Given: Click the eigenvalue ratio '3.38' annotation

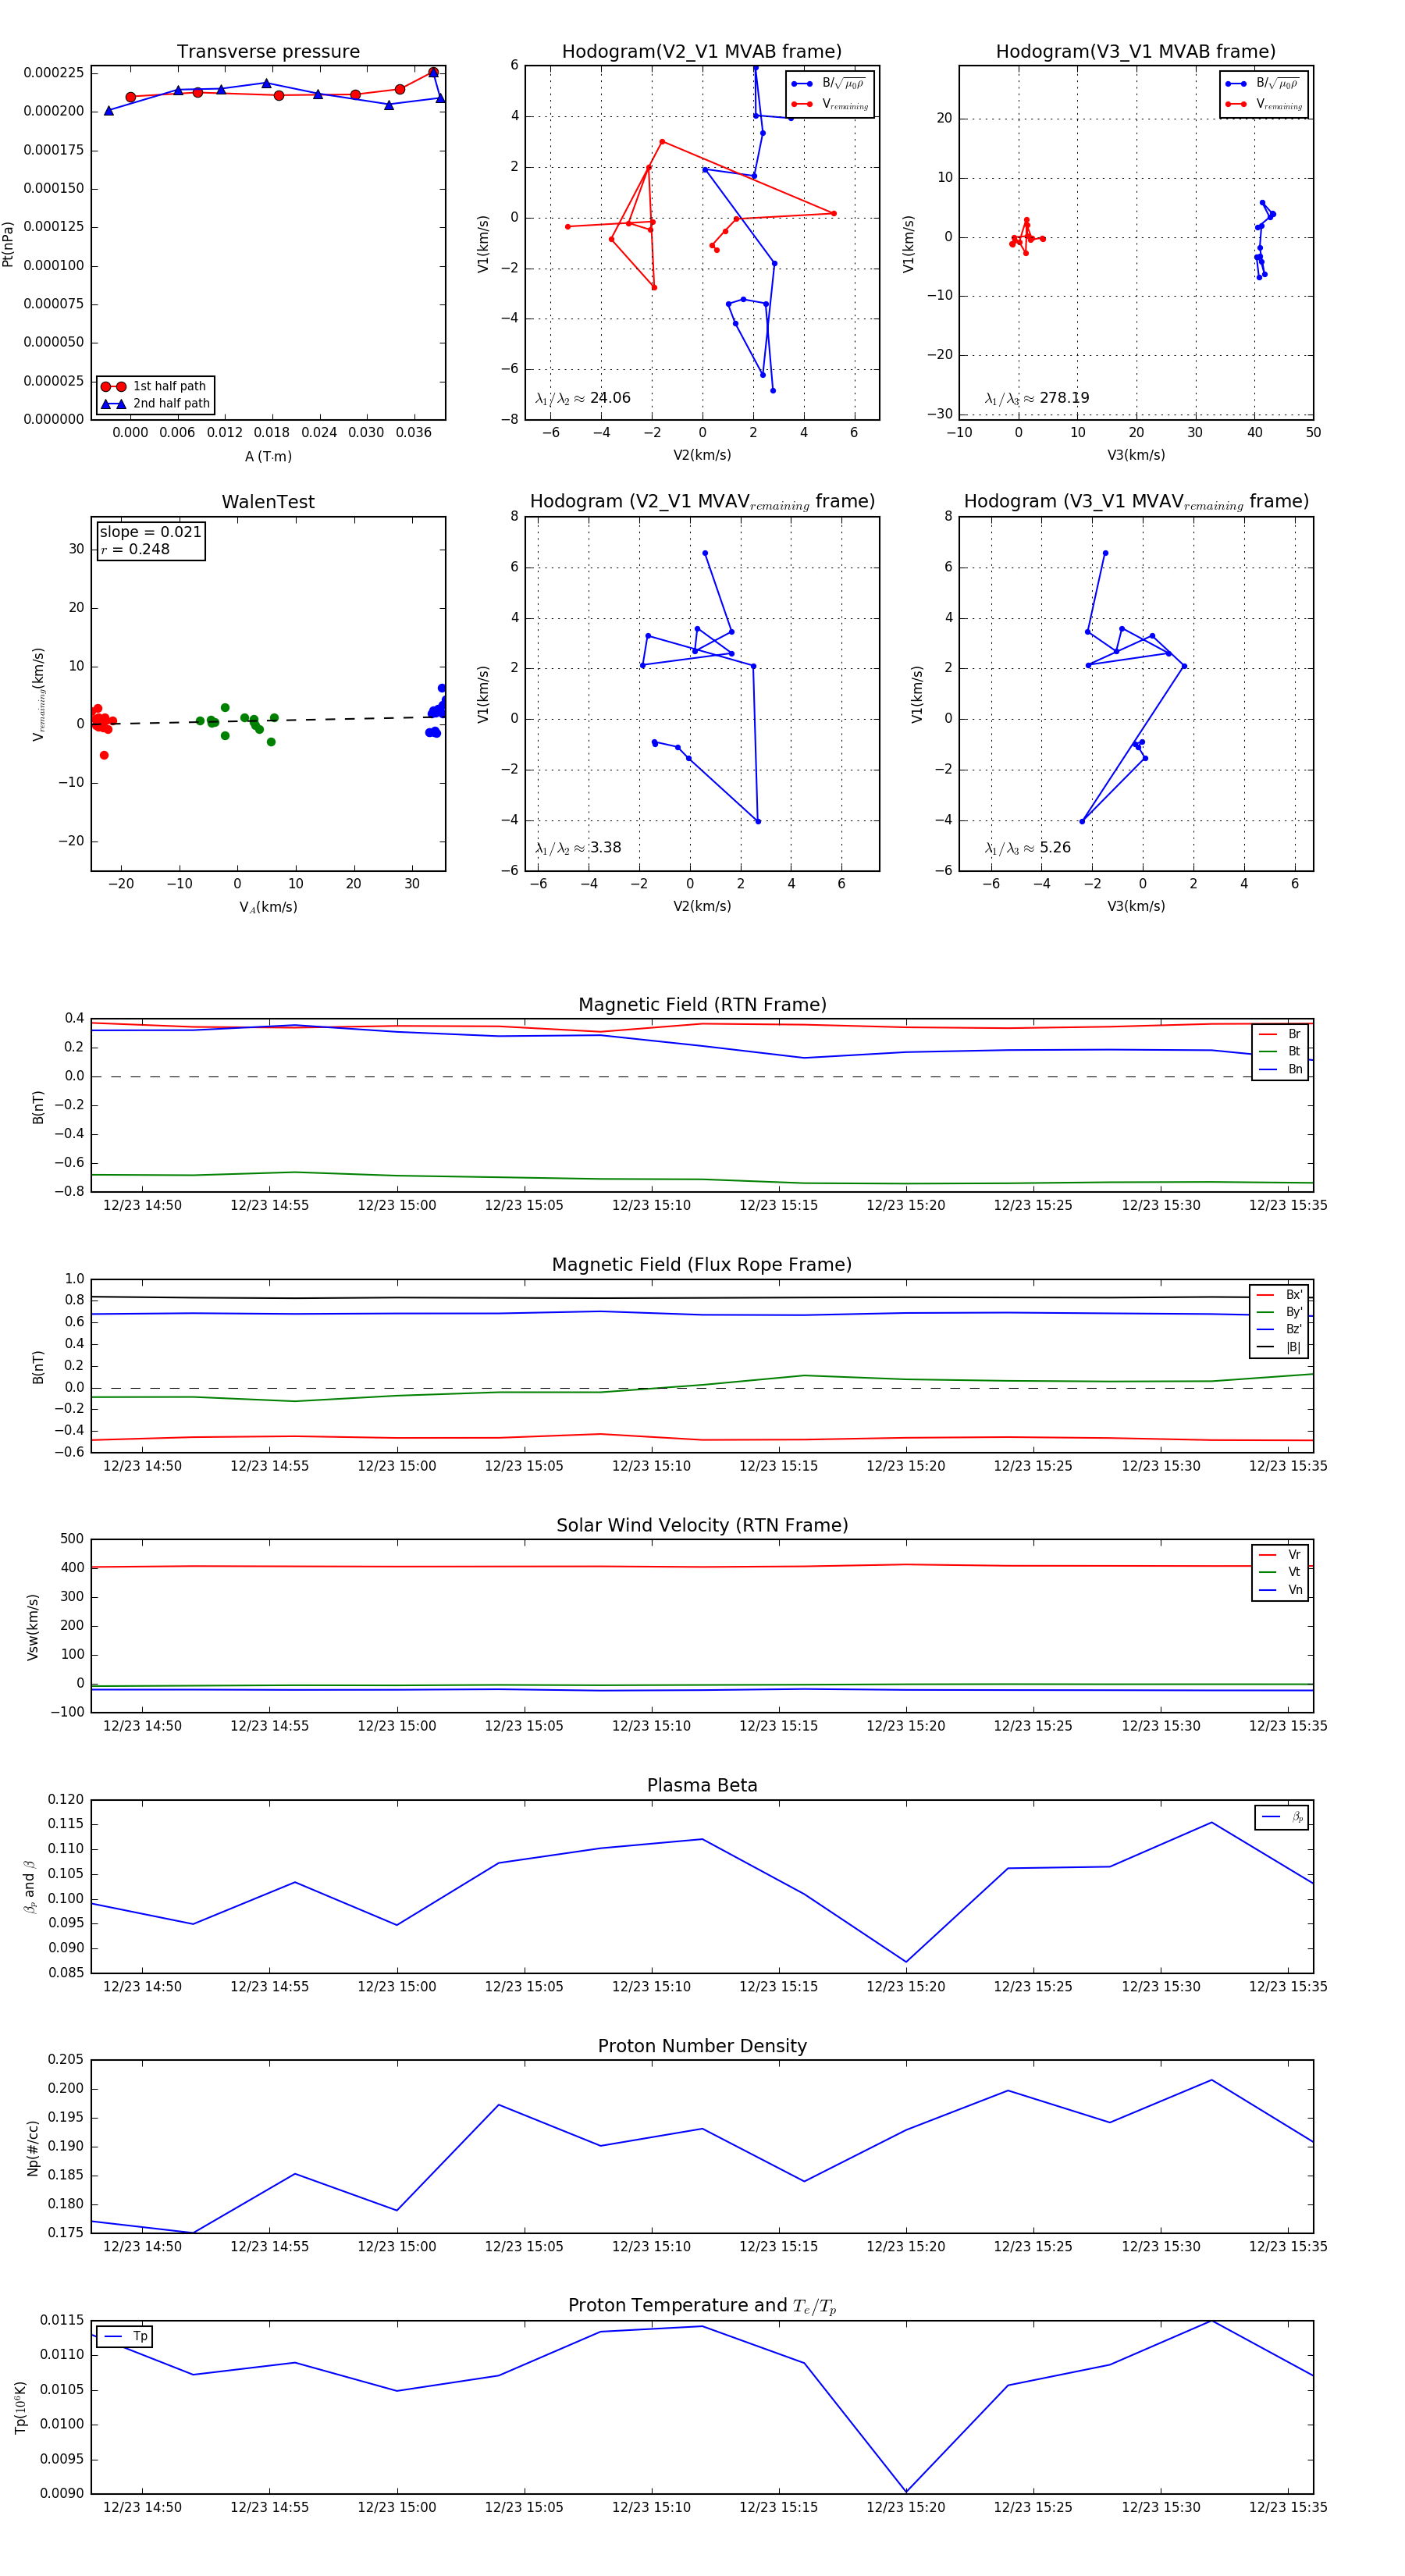Looking at the screenshot, I should point(578,848).
